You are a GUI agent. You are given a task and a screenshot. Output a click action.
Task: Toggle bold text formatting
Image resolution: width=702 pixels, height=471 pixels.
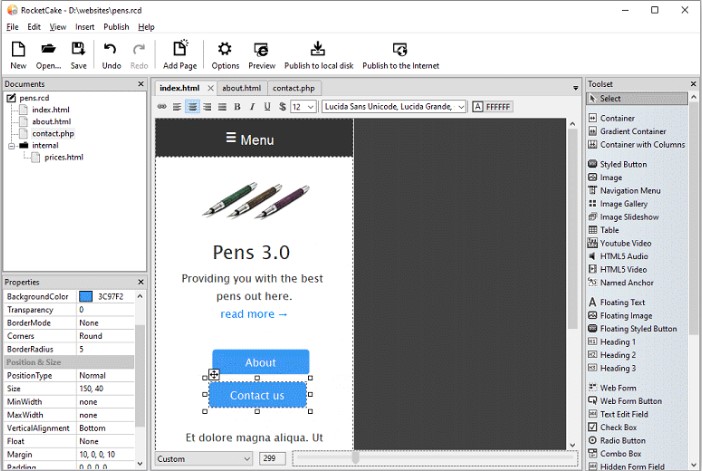click(x=237, y=107)
